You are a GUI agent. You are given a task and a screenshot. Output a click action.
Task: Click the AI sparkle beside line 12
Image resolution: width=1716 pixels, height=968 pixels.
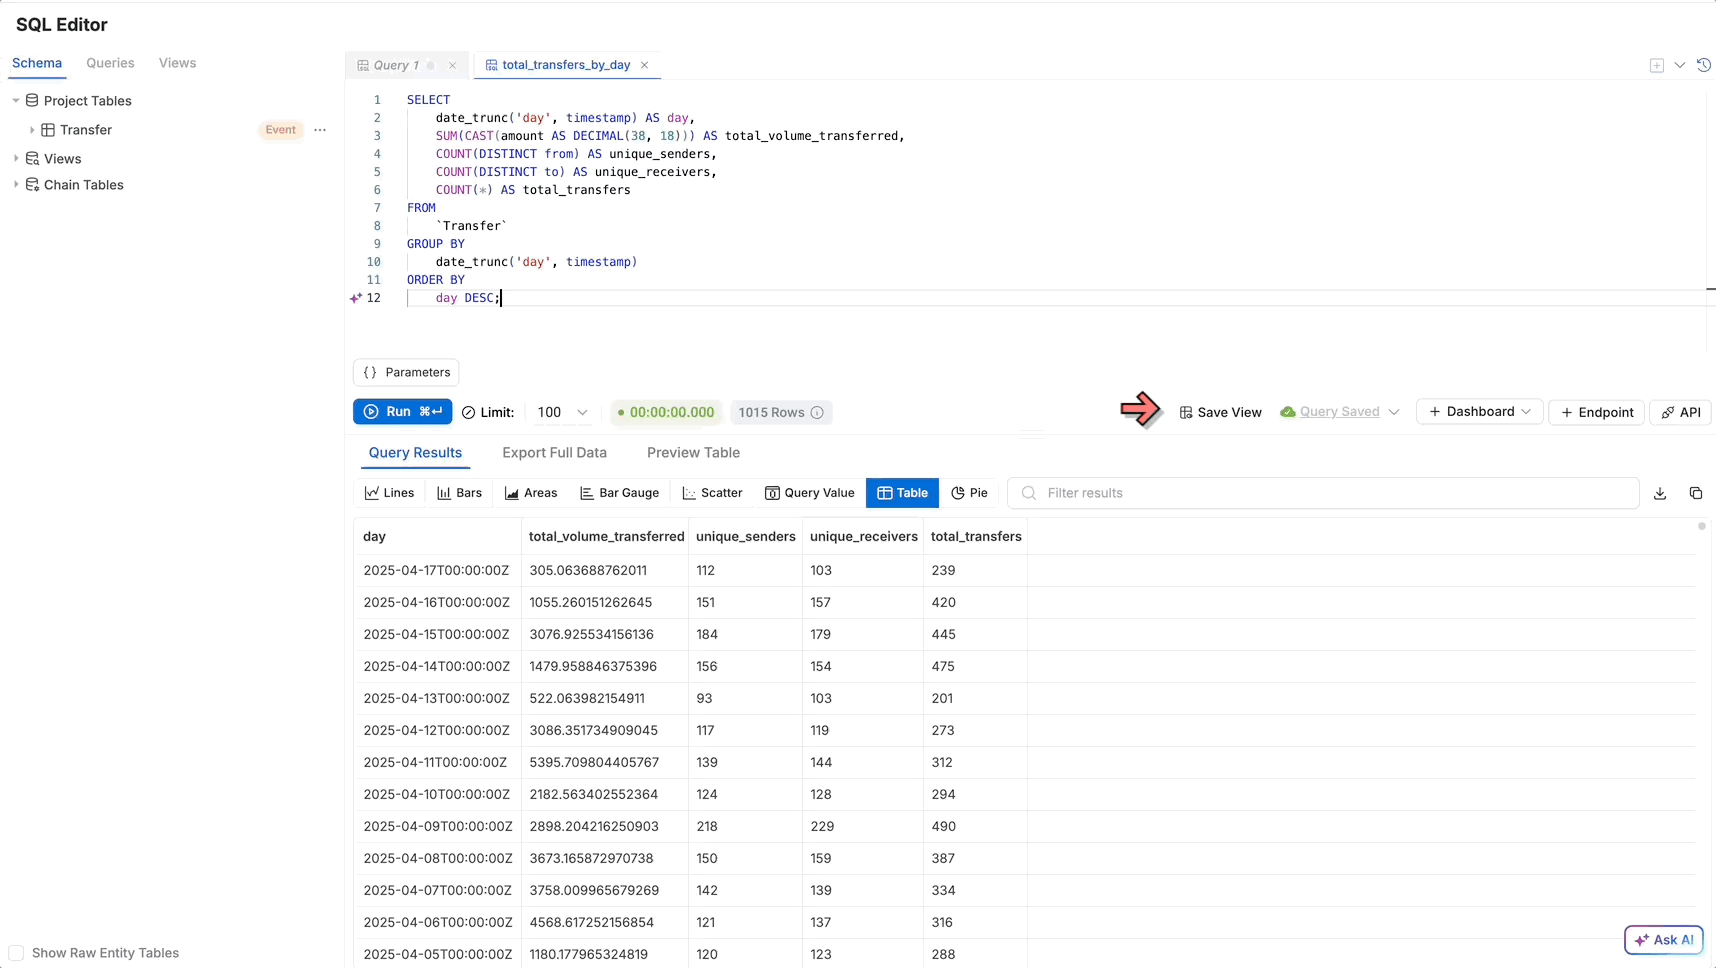pyautogui.click(x=355, y=298)
